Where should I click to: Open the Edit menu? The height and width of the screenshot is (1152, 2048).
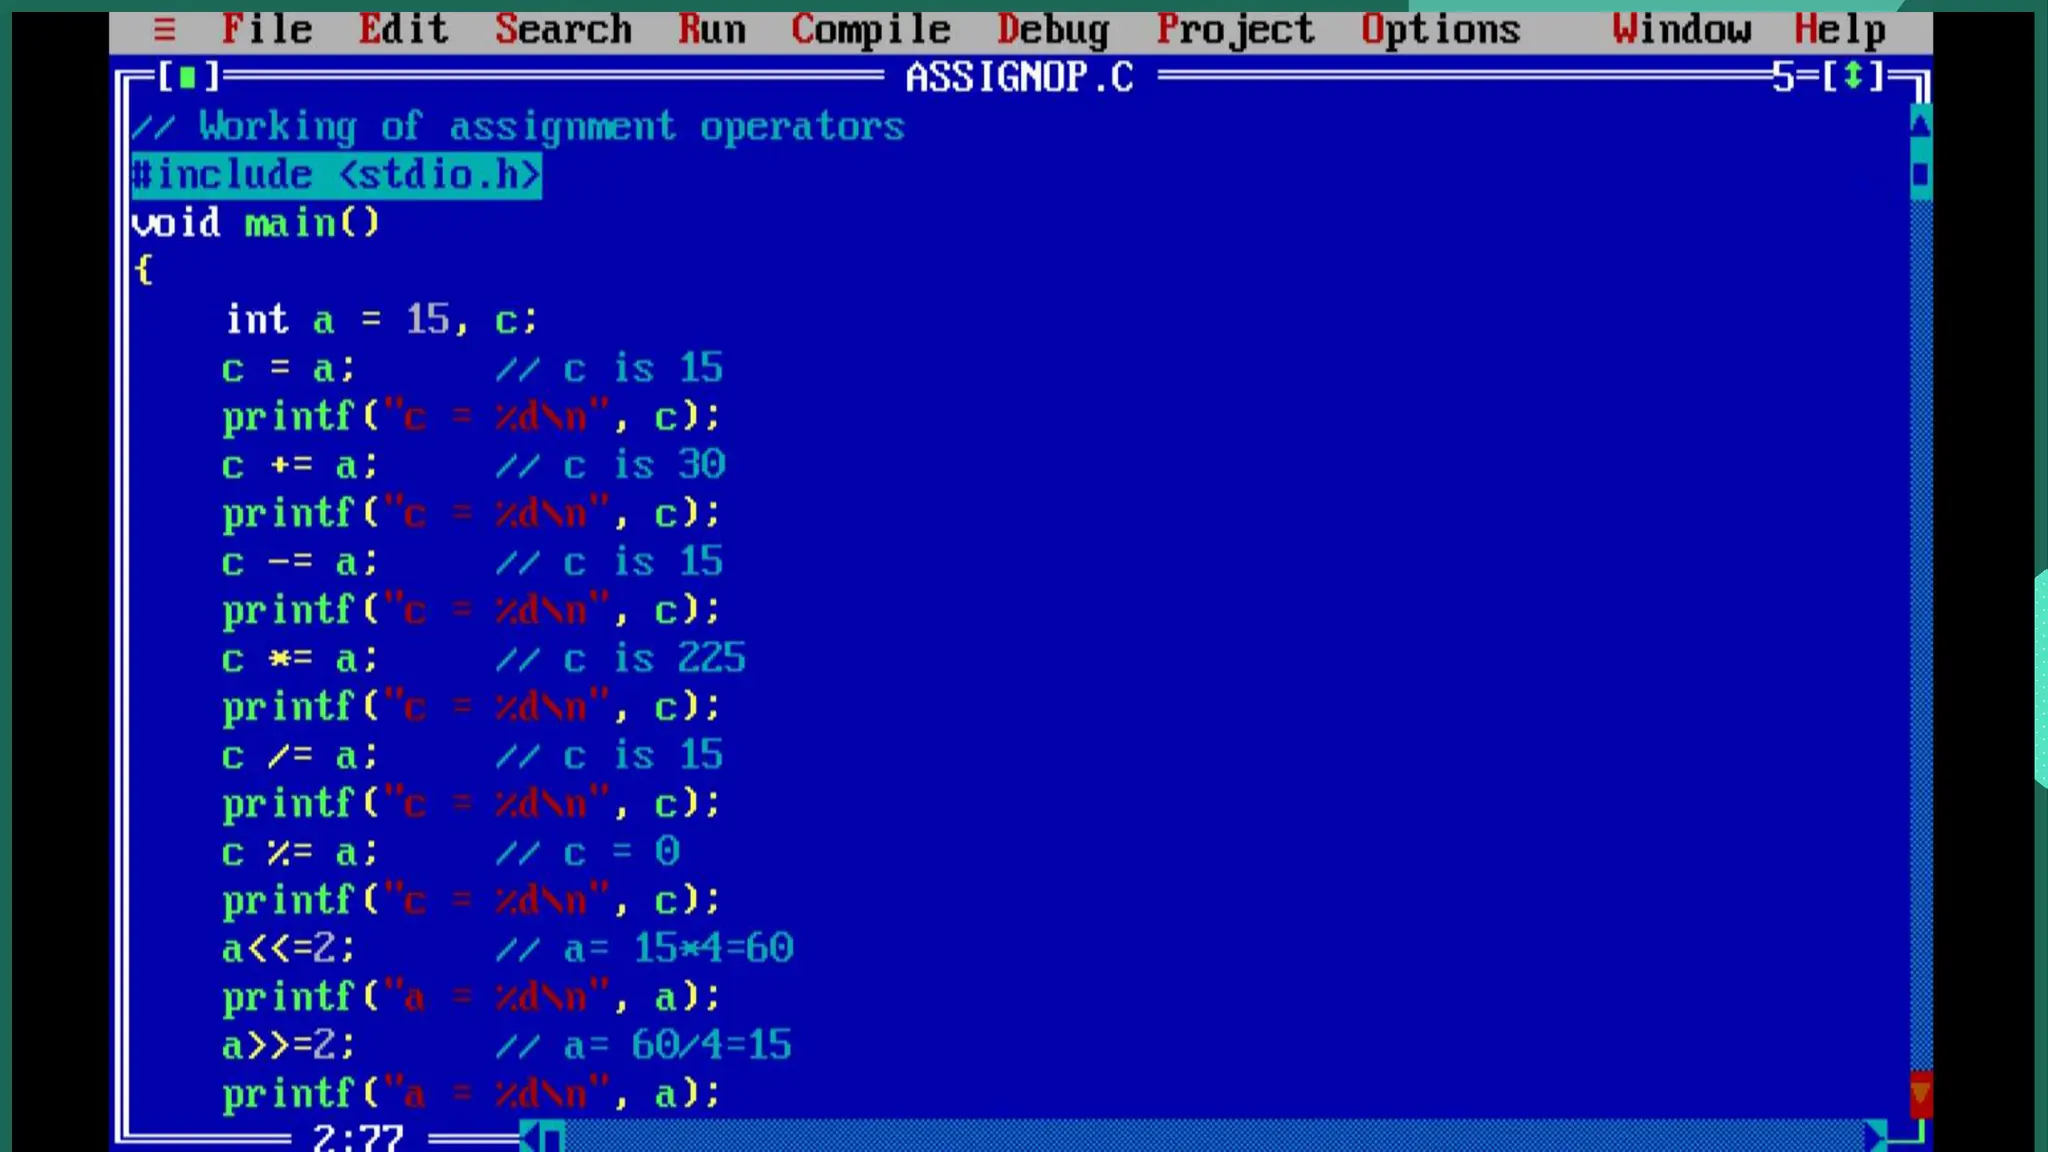point(403,30)
